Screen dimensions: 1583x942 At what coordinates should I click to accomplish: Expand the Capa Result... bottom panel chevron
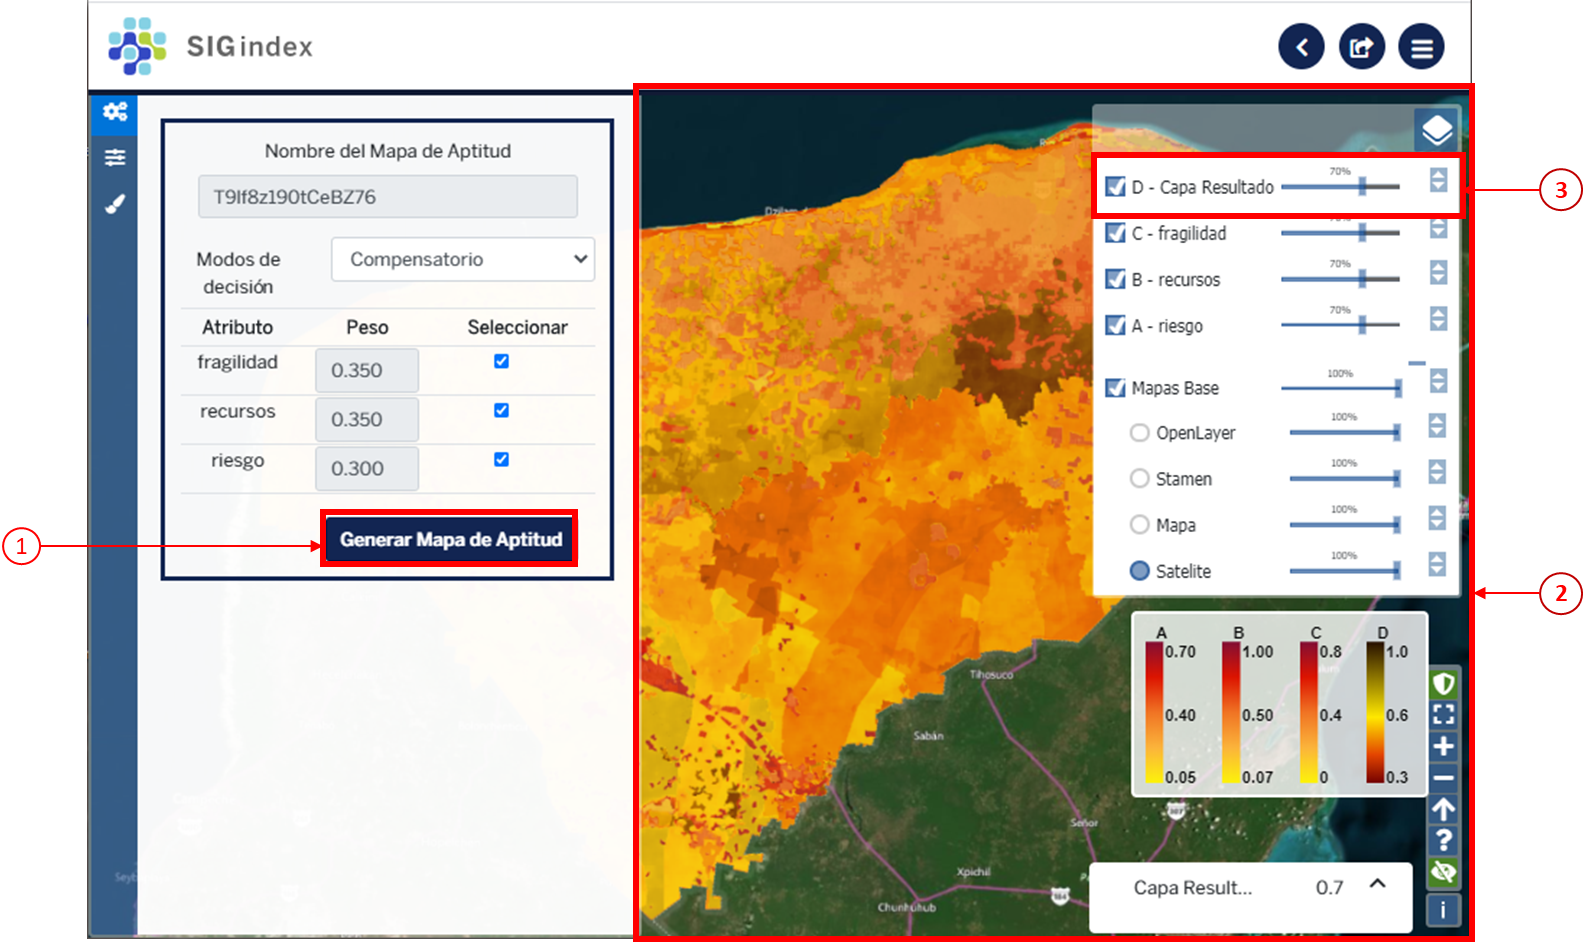[x=1377, y=884]
